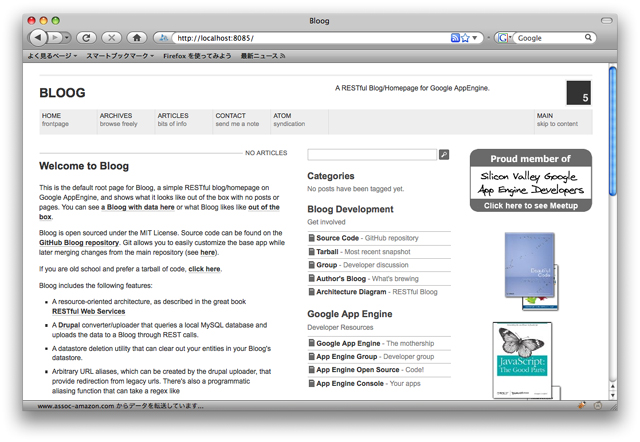Select the ARCHIVES browse freely nav tab

(126, 121)
